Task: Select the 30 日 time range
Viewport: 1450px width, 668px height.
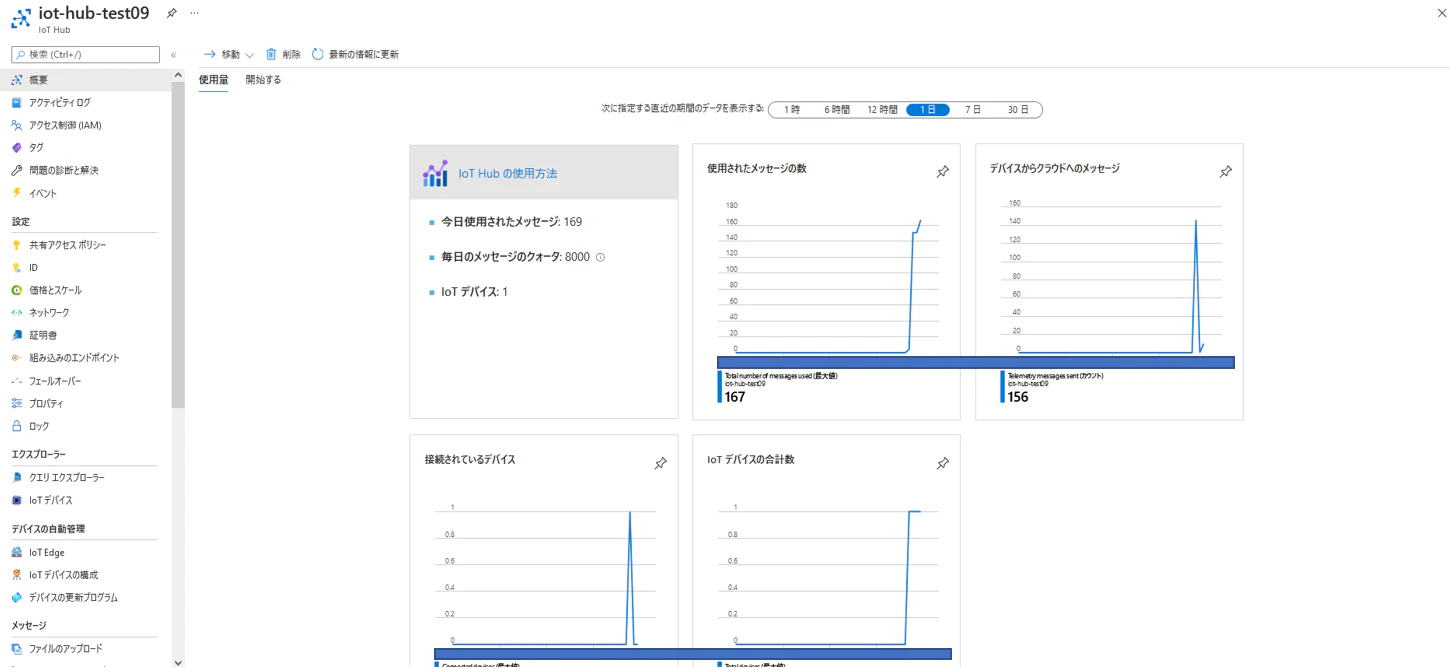Action: pos(1018,110)
